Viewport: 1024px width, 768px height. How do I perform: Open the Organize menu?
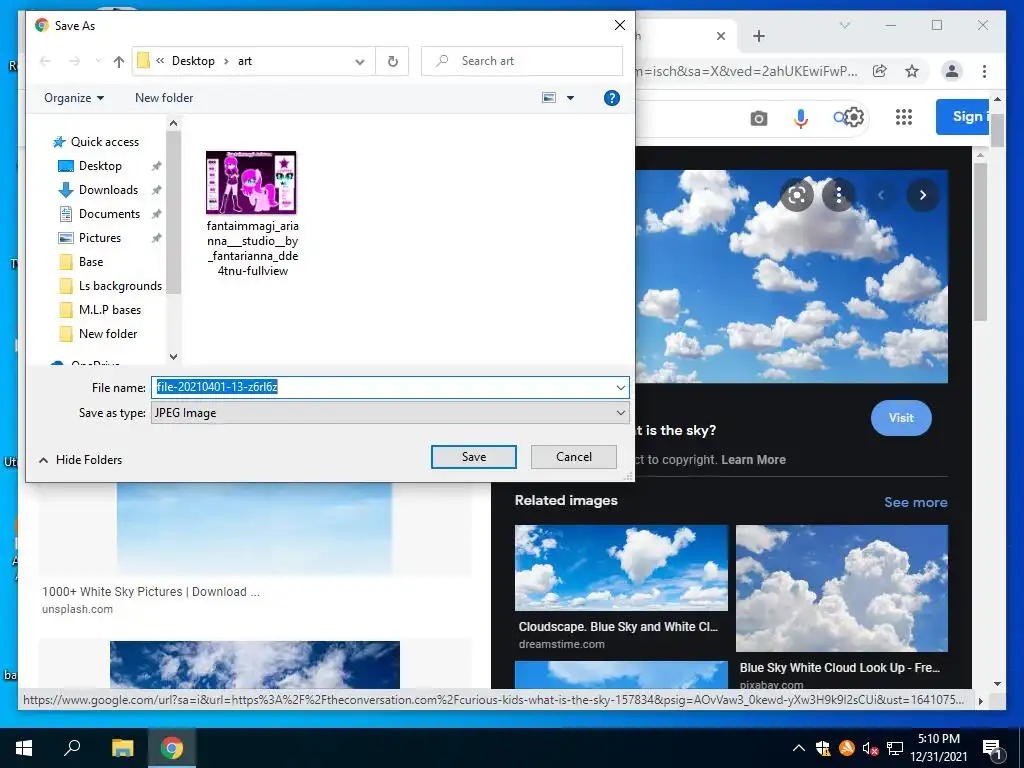click(x=74, y=98)
